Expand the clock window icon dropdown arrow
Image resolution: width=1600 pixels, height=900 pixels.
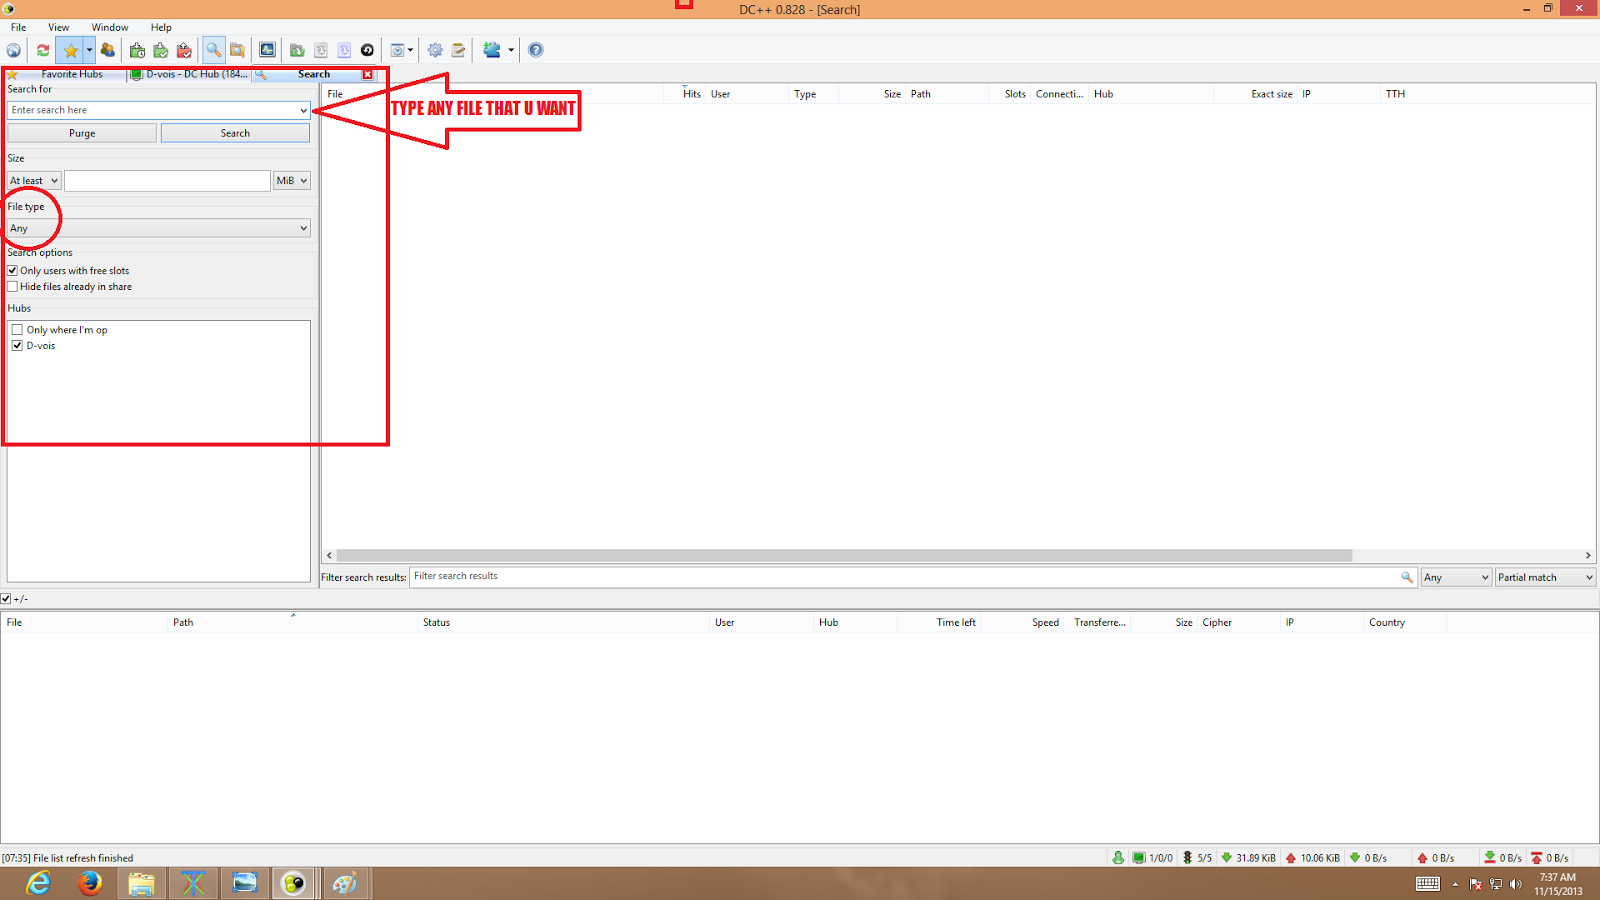[410, 50]
